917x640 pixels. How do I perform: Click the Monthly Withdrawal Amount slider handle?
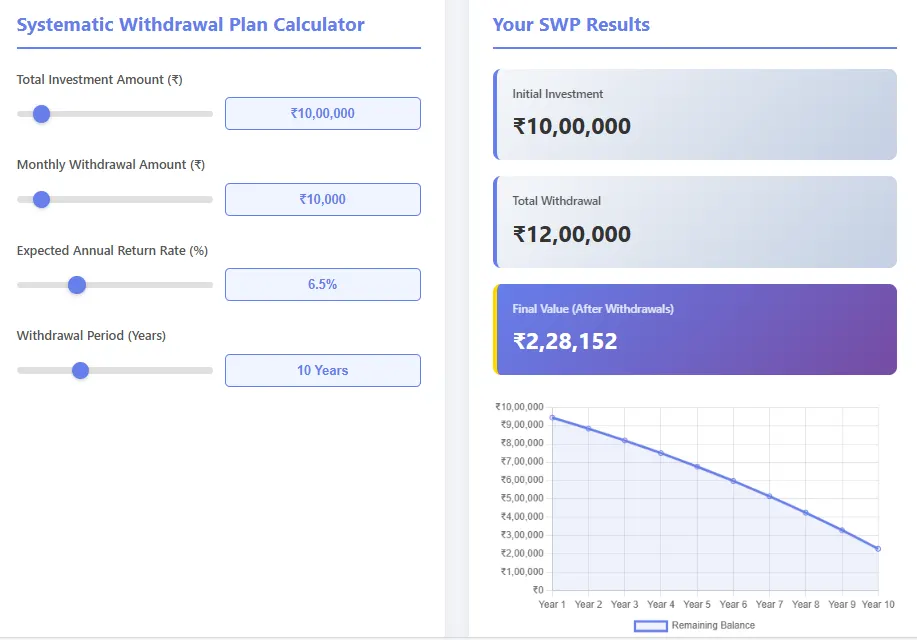(40, 199)
